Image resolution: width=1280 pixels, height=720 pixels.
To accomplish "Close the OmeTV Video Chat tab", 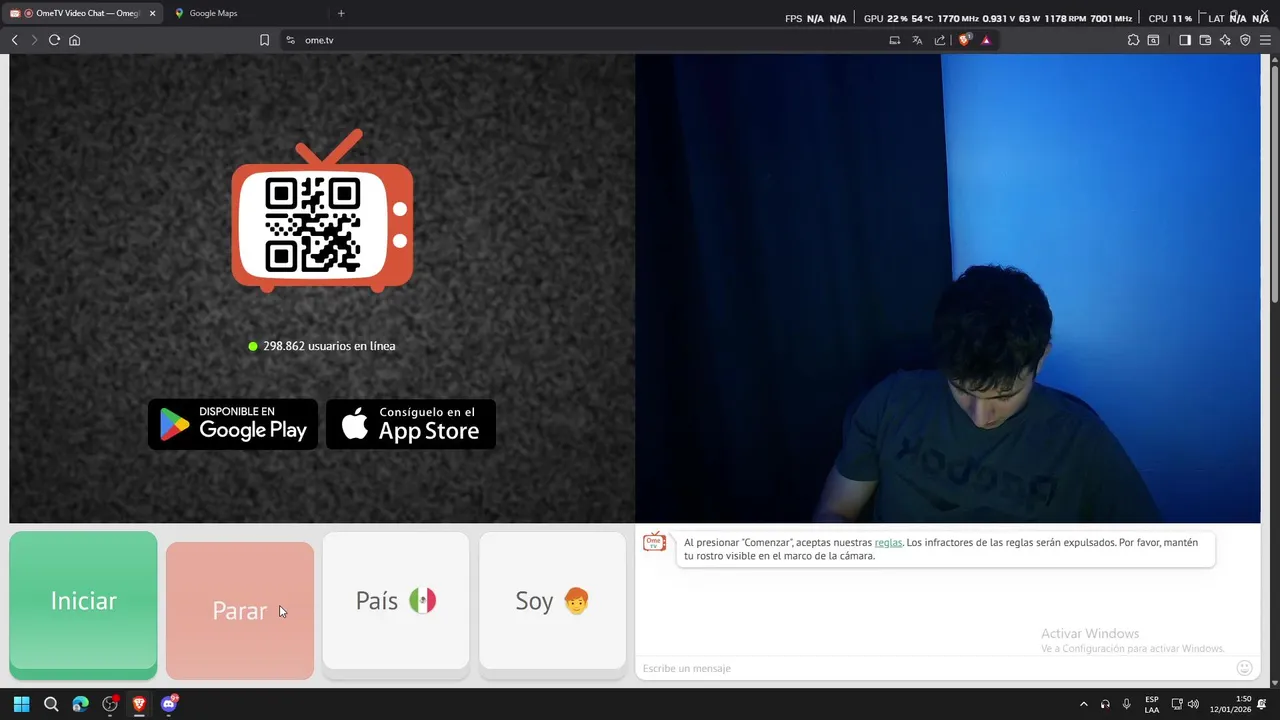I will pos(152,13).
